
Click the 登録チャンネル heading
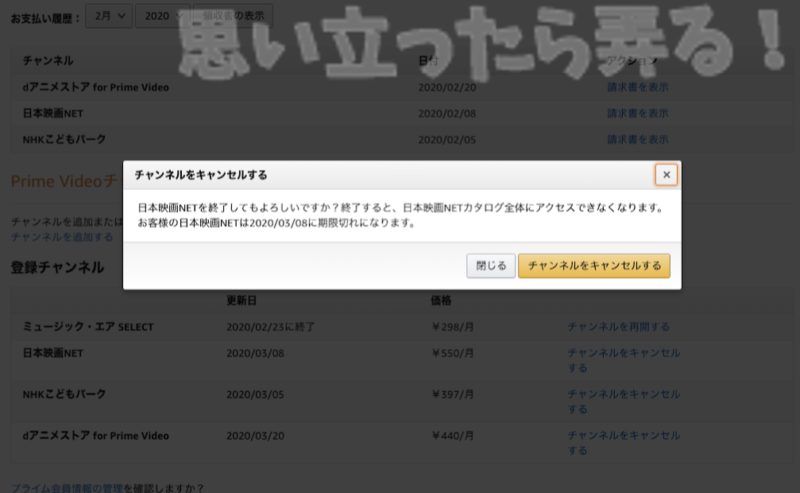click(x=58, y=267)
